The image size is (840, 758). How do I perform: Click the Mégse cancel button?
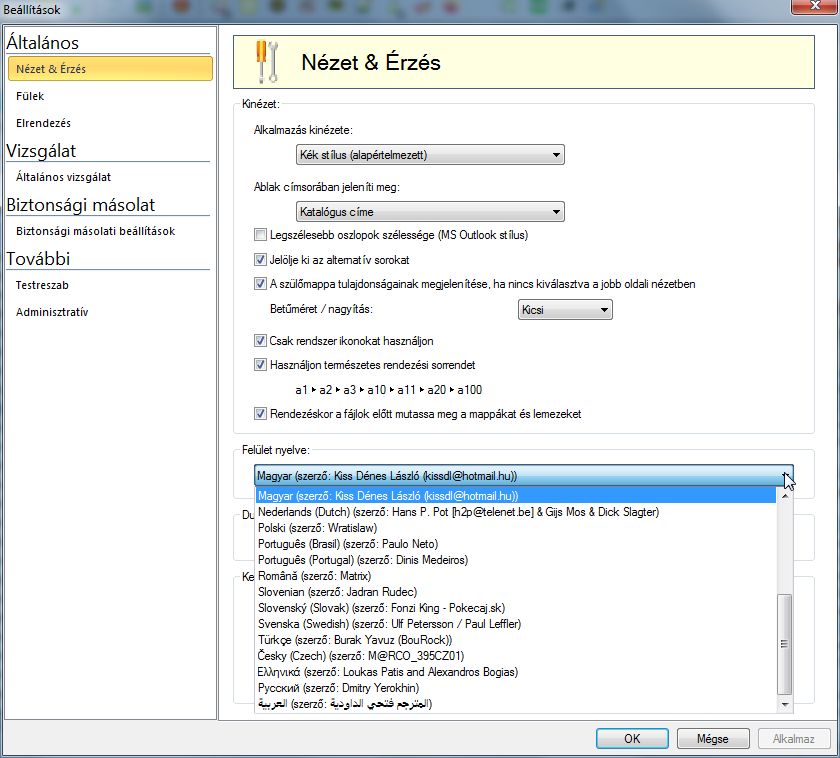click(x=714, y=740)
